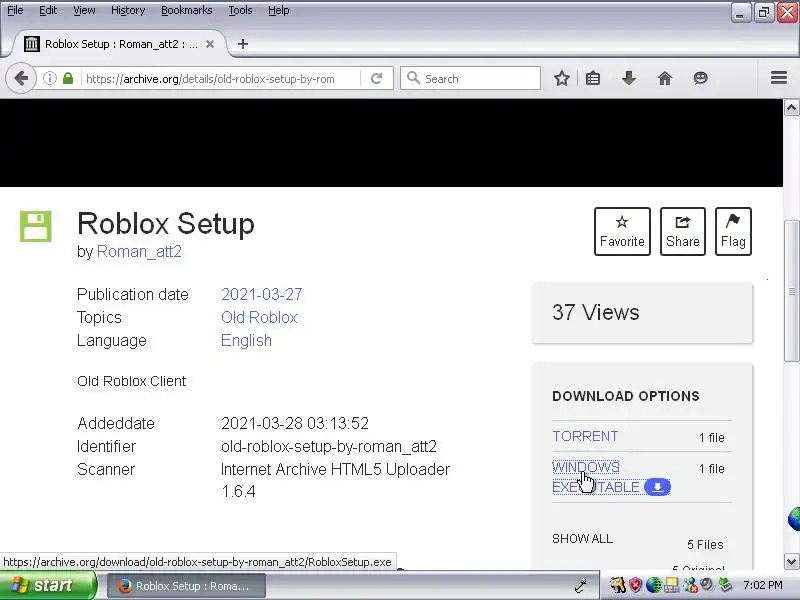Select the Roblox Setup browser tab
800x600 pixels.
[120, 44]
